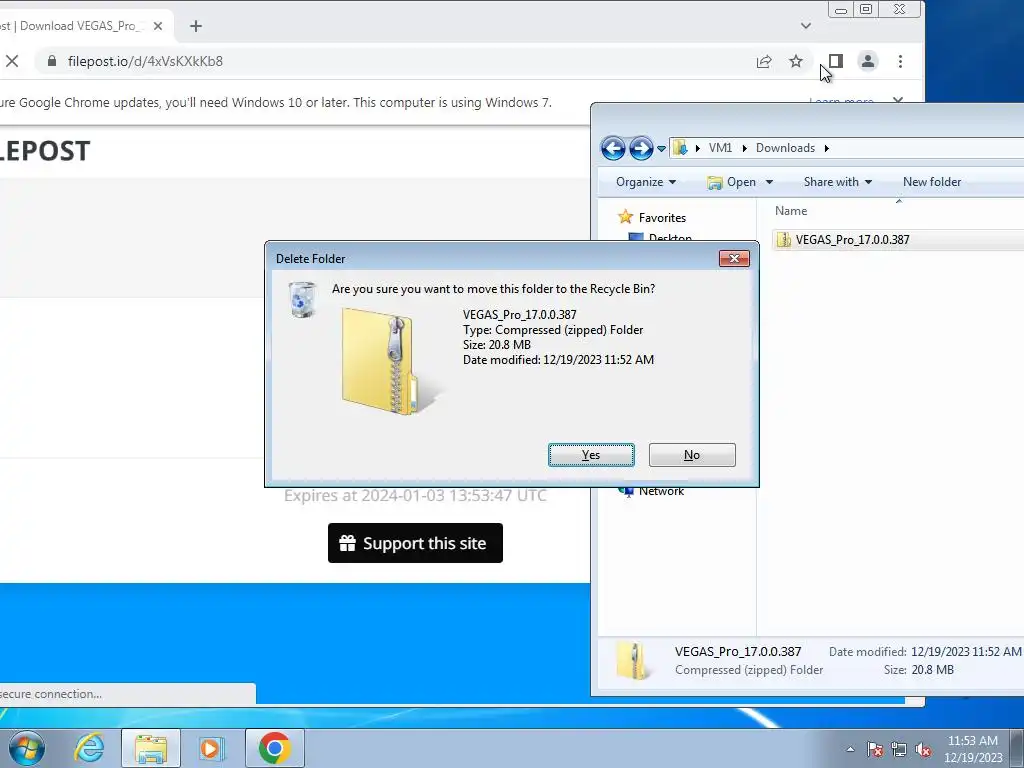Close the Delete Folder dialog
This screenshot has width=1024, height=768.
tap(734, 259)
